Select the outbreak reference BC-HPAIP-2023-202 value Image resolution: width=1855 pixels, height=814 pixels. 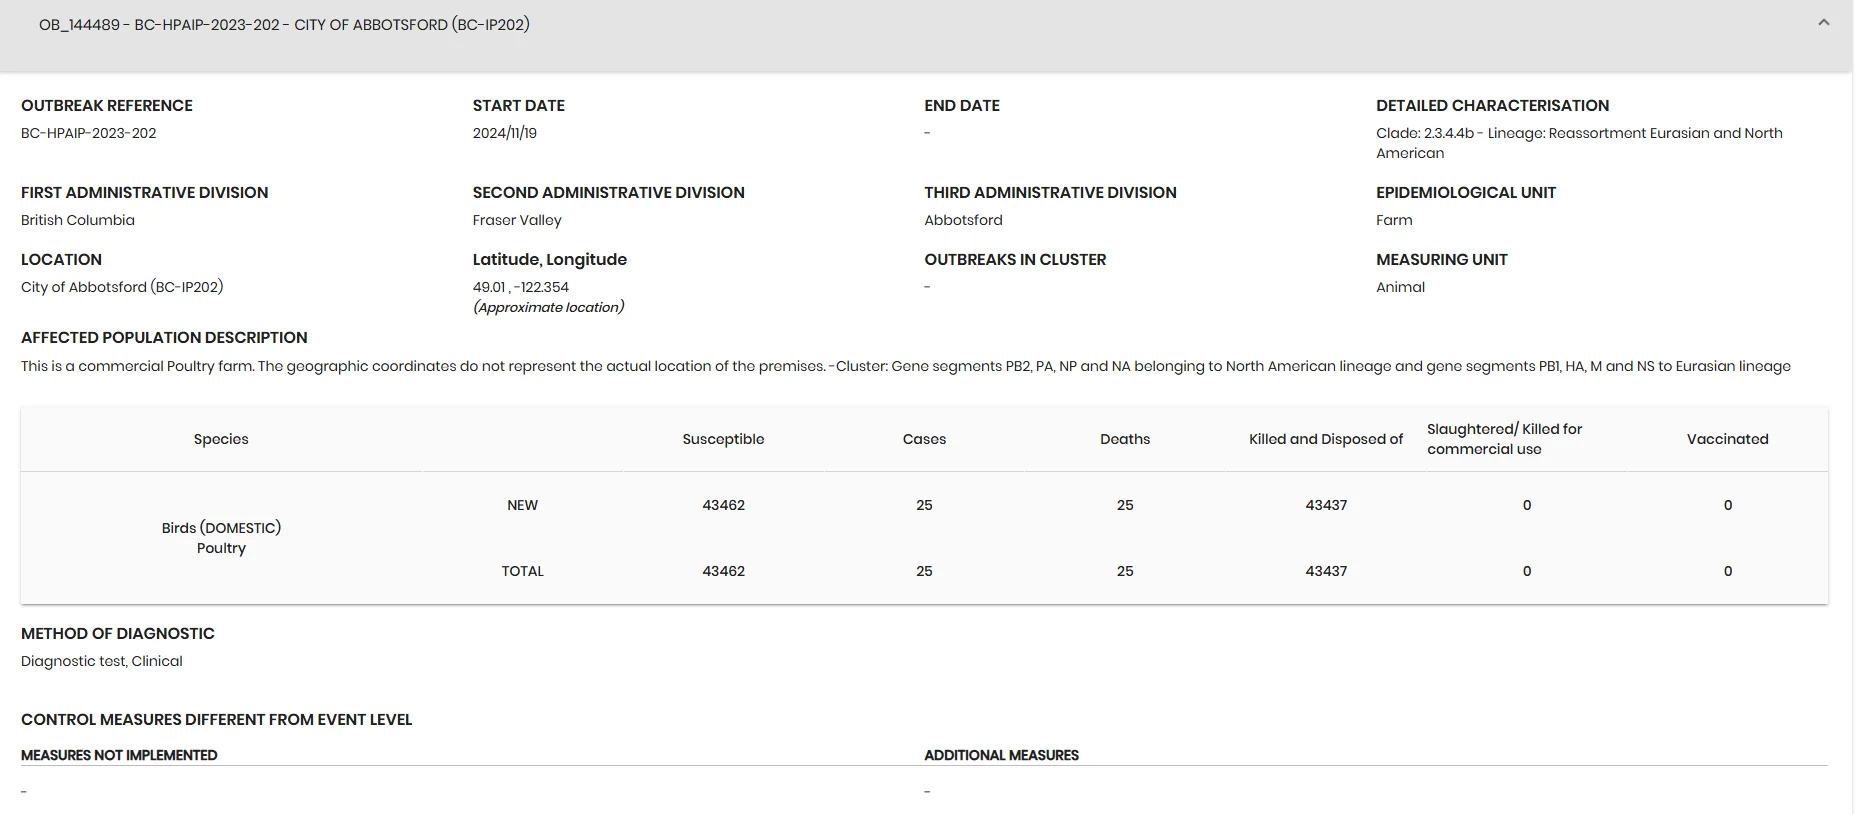click(x=89, y=133)
